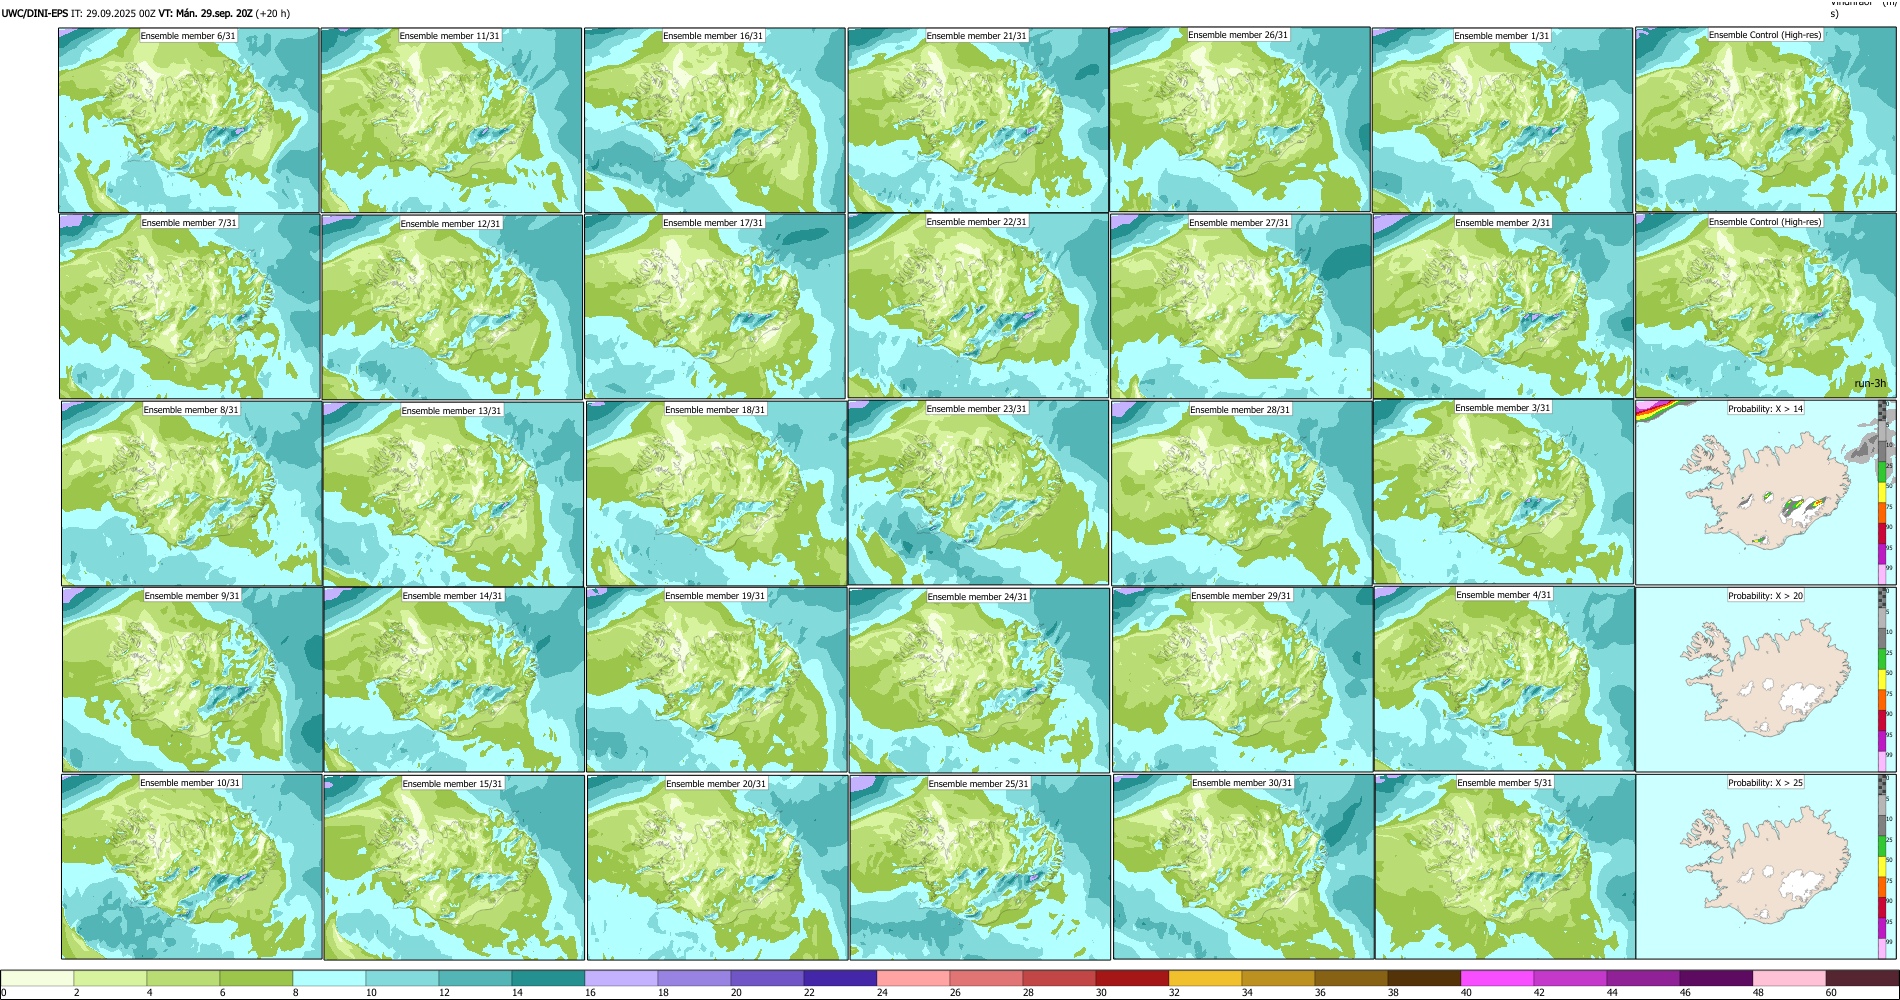Click the yellow swatch between 32 and 34
This screenshot has width=1900, height=1000.
[x=1205, y=978]
